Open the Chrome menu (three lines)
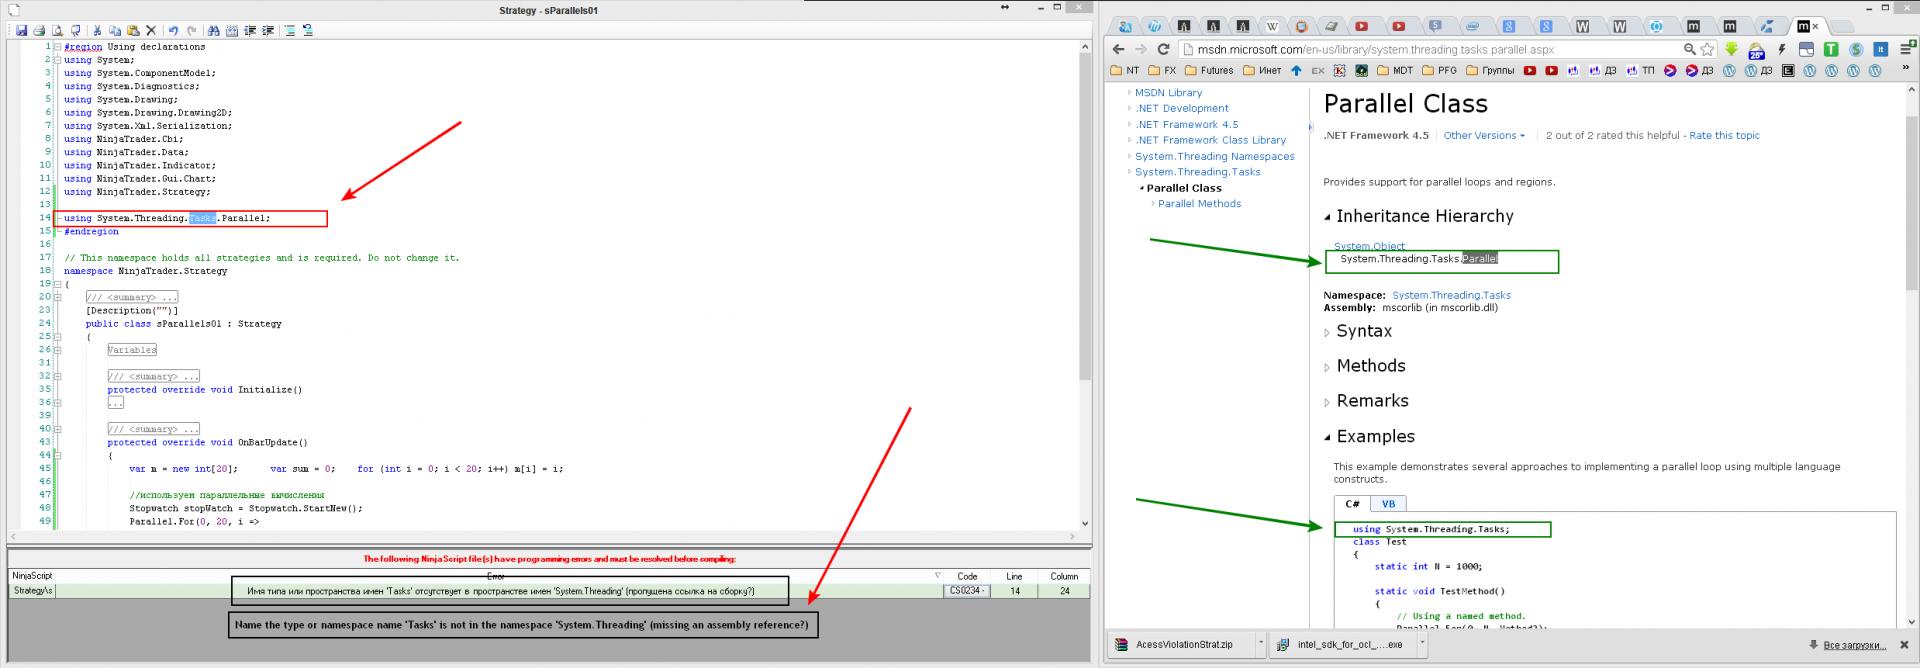This screenshot has height=668, width=1920. (1906, 49)
